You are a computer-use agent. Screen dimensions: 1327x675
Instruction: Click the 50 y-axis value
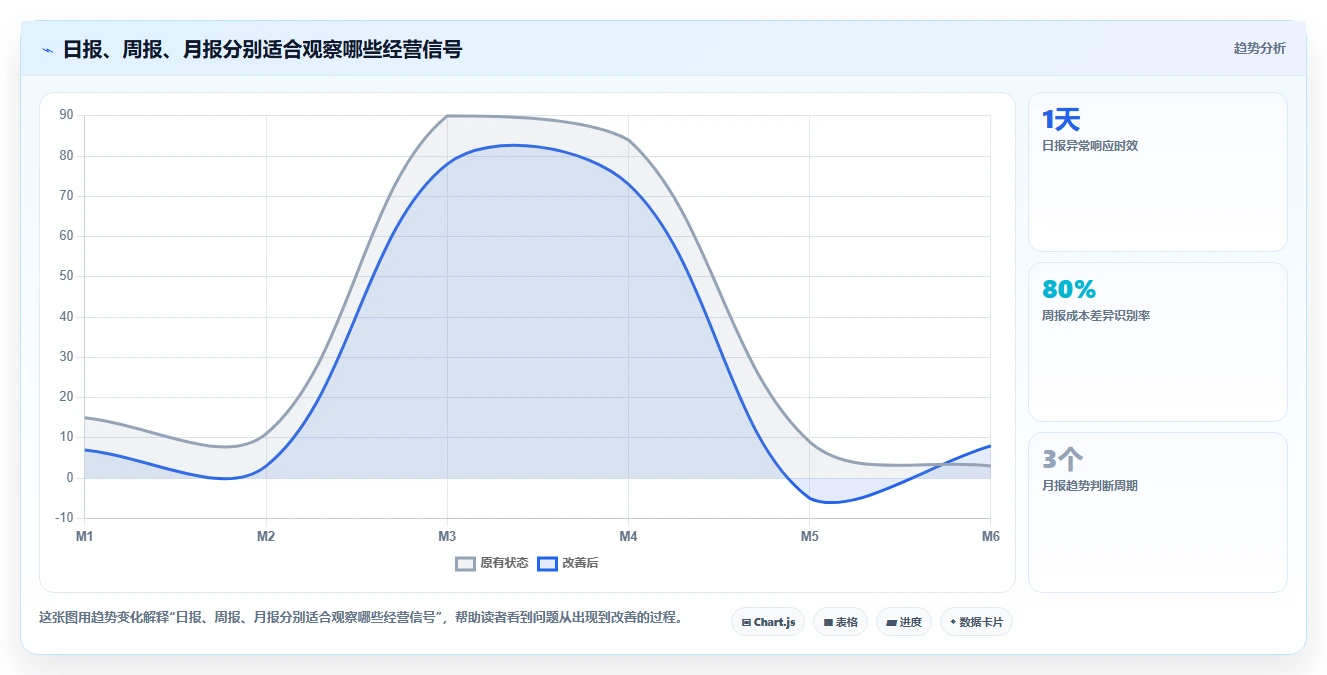click(67, 276)
